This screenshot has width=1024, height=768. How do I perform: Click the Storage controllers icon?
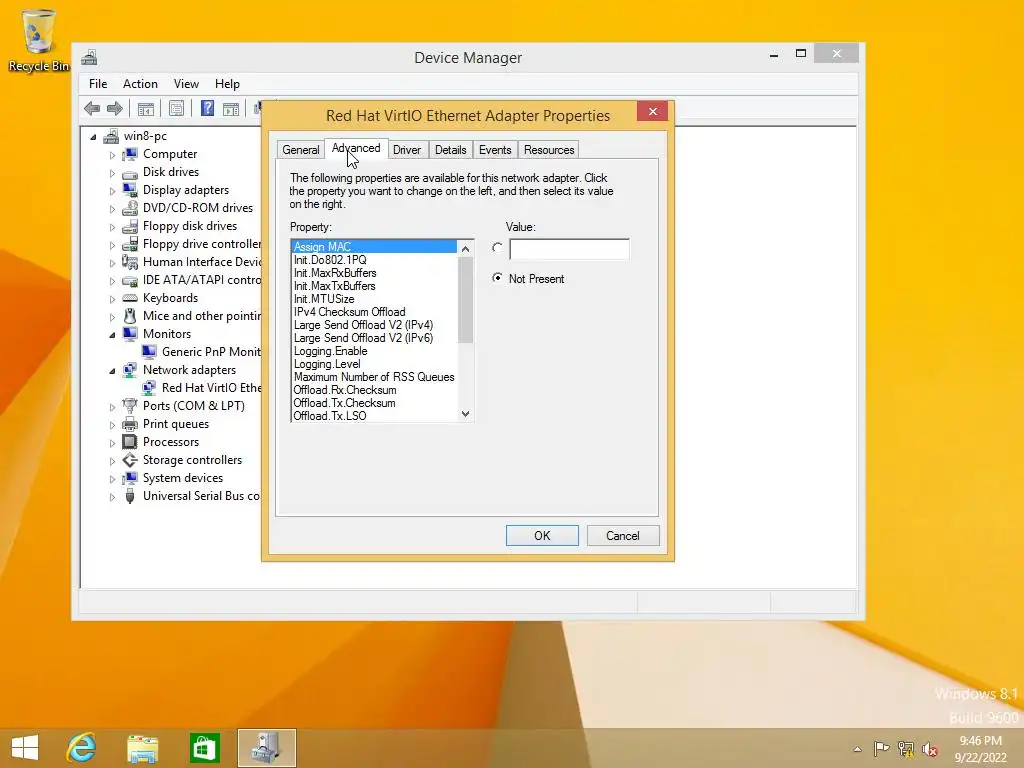pos(130,460)
